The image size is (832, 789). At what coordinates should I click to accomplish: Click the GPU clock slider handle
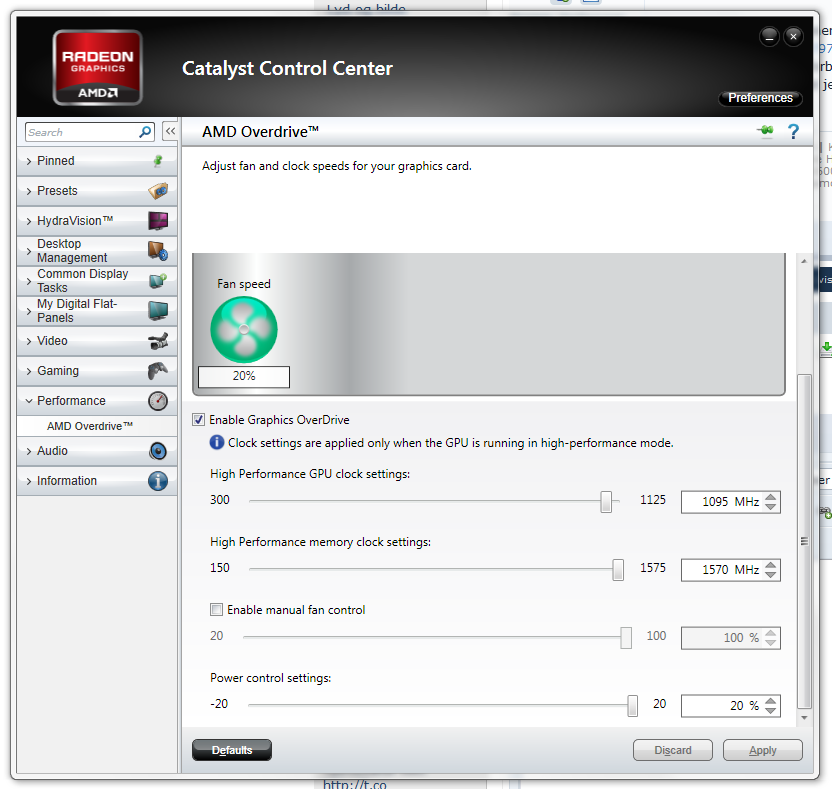(x=606, y=501)
